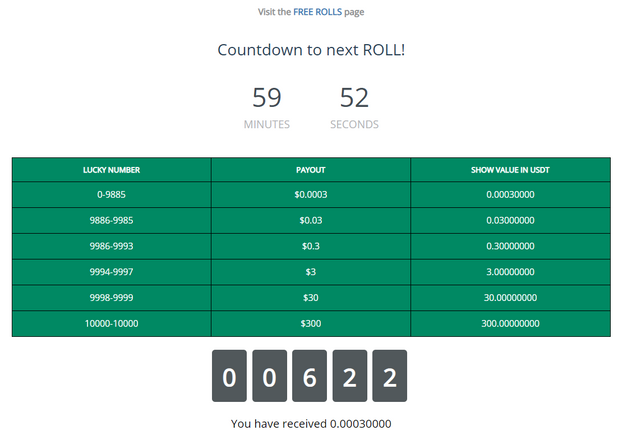
Task: Select the 0-9885 lucky number cell
Action: click(x=112, y=194)
